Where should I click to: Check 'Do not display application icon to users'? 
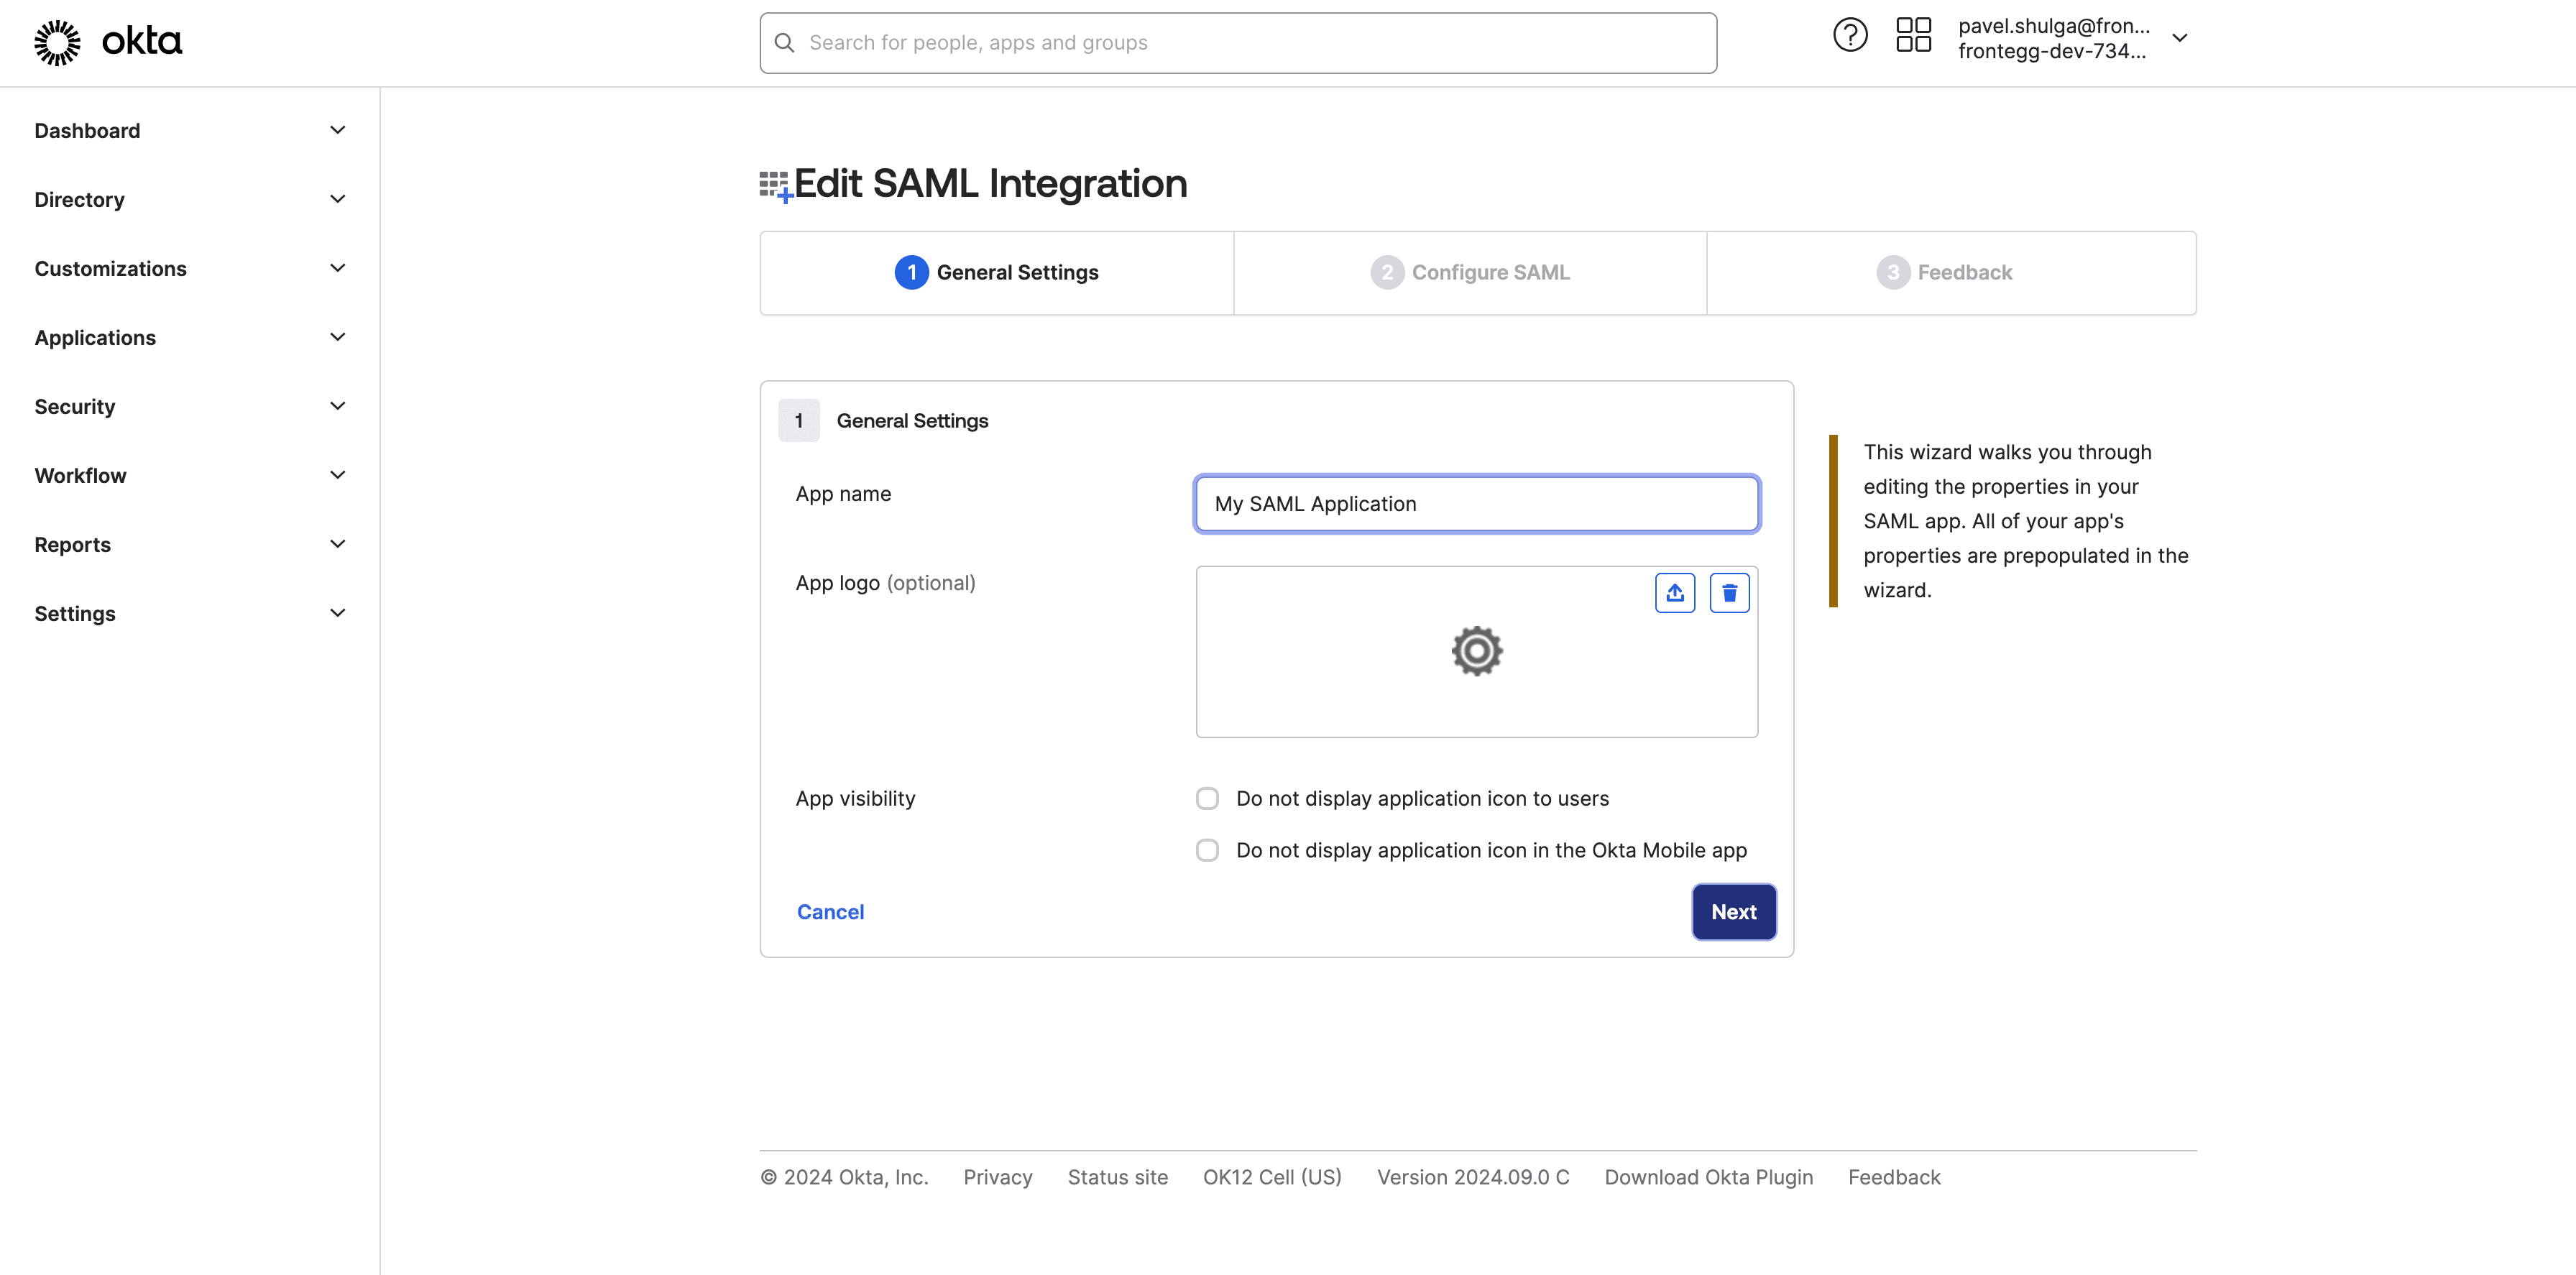(x=1207, y=798)
